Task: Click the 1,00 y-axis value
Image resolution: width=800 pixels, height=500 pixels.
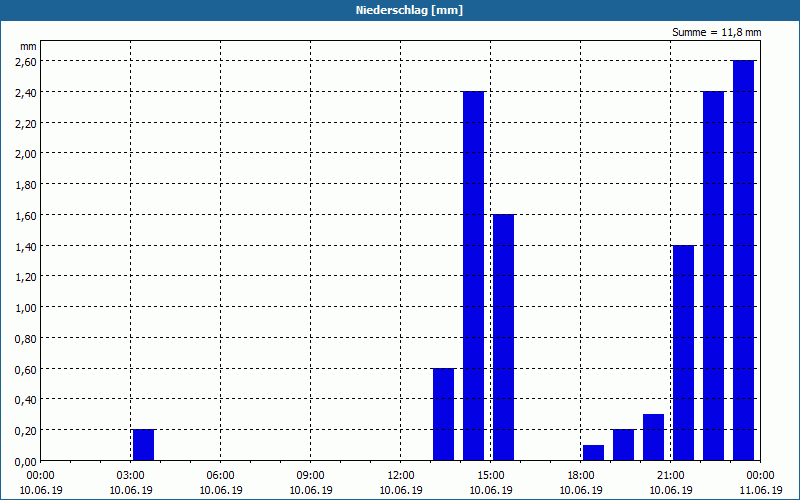Action: pos(26,308)
